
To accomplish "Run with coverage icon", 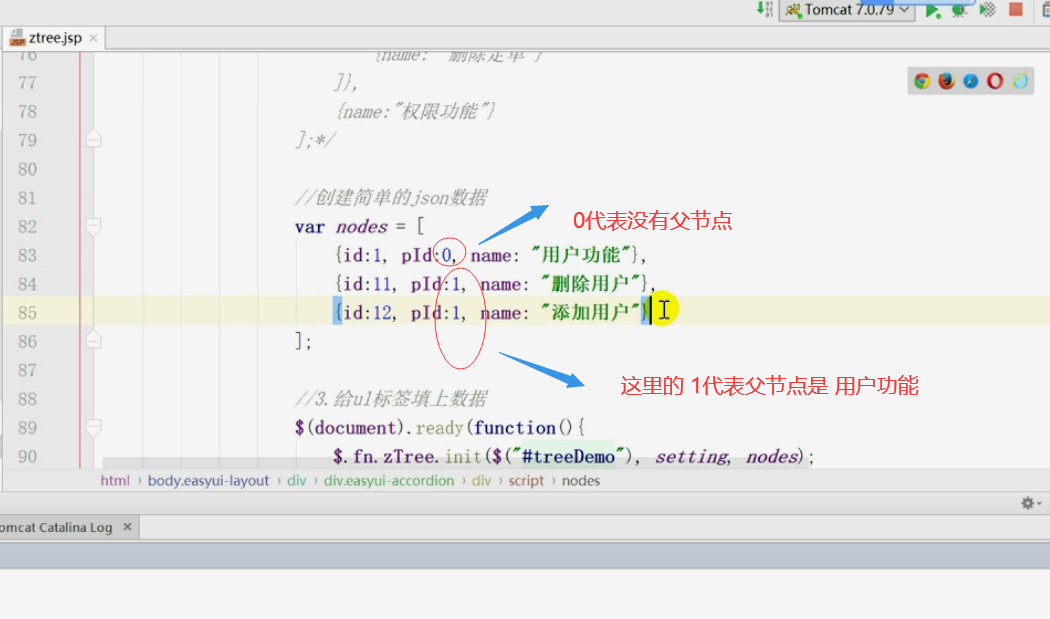I will [988, 10].
